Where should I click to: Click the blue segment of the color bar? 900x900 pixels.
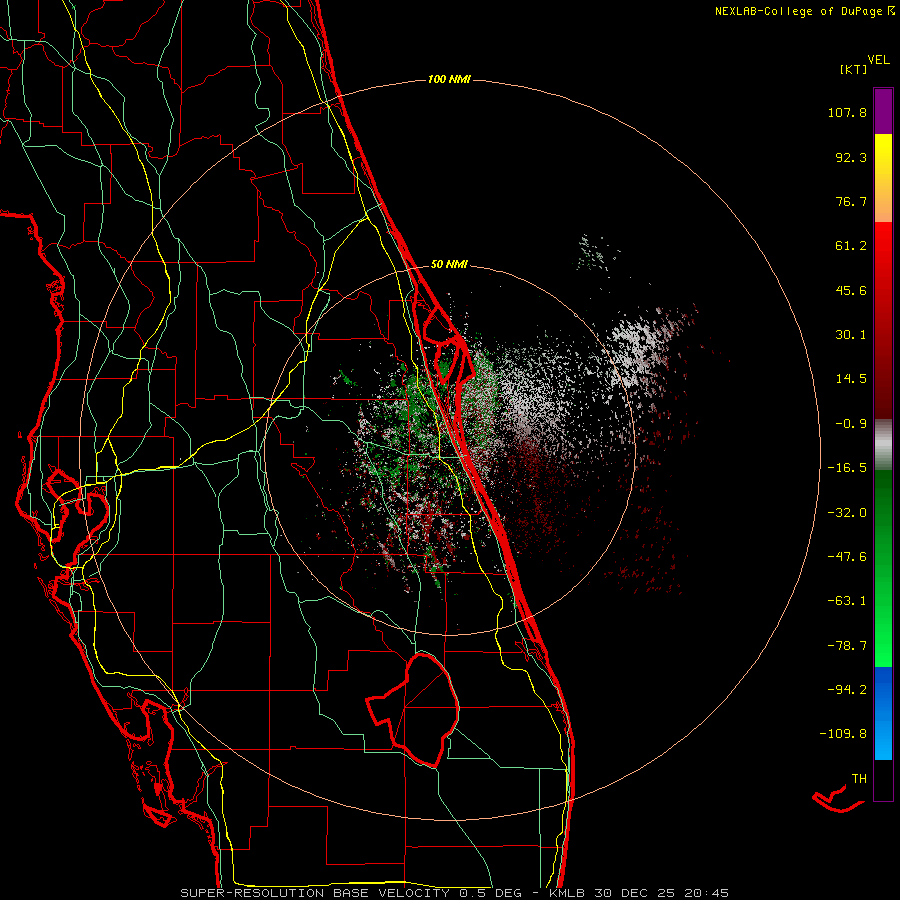[x=883, y=713]
